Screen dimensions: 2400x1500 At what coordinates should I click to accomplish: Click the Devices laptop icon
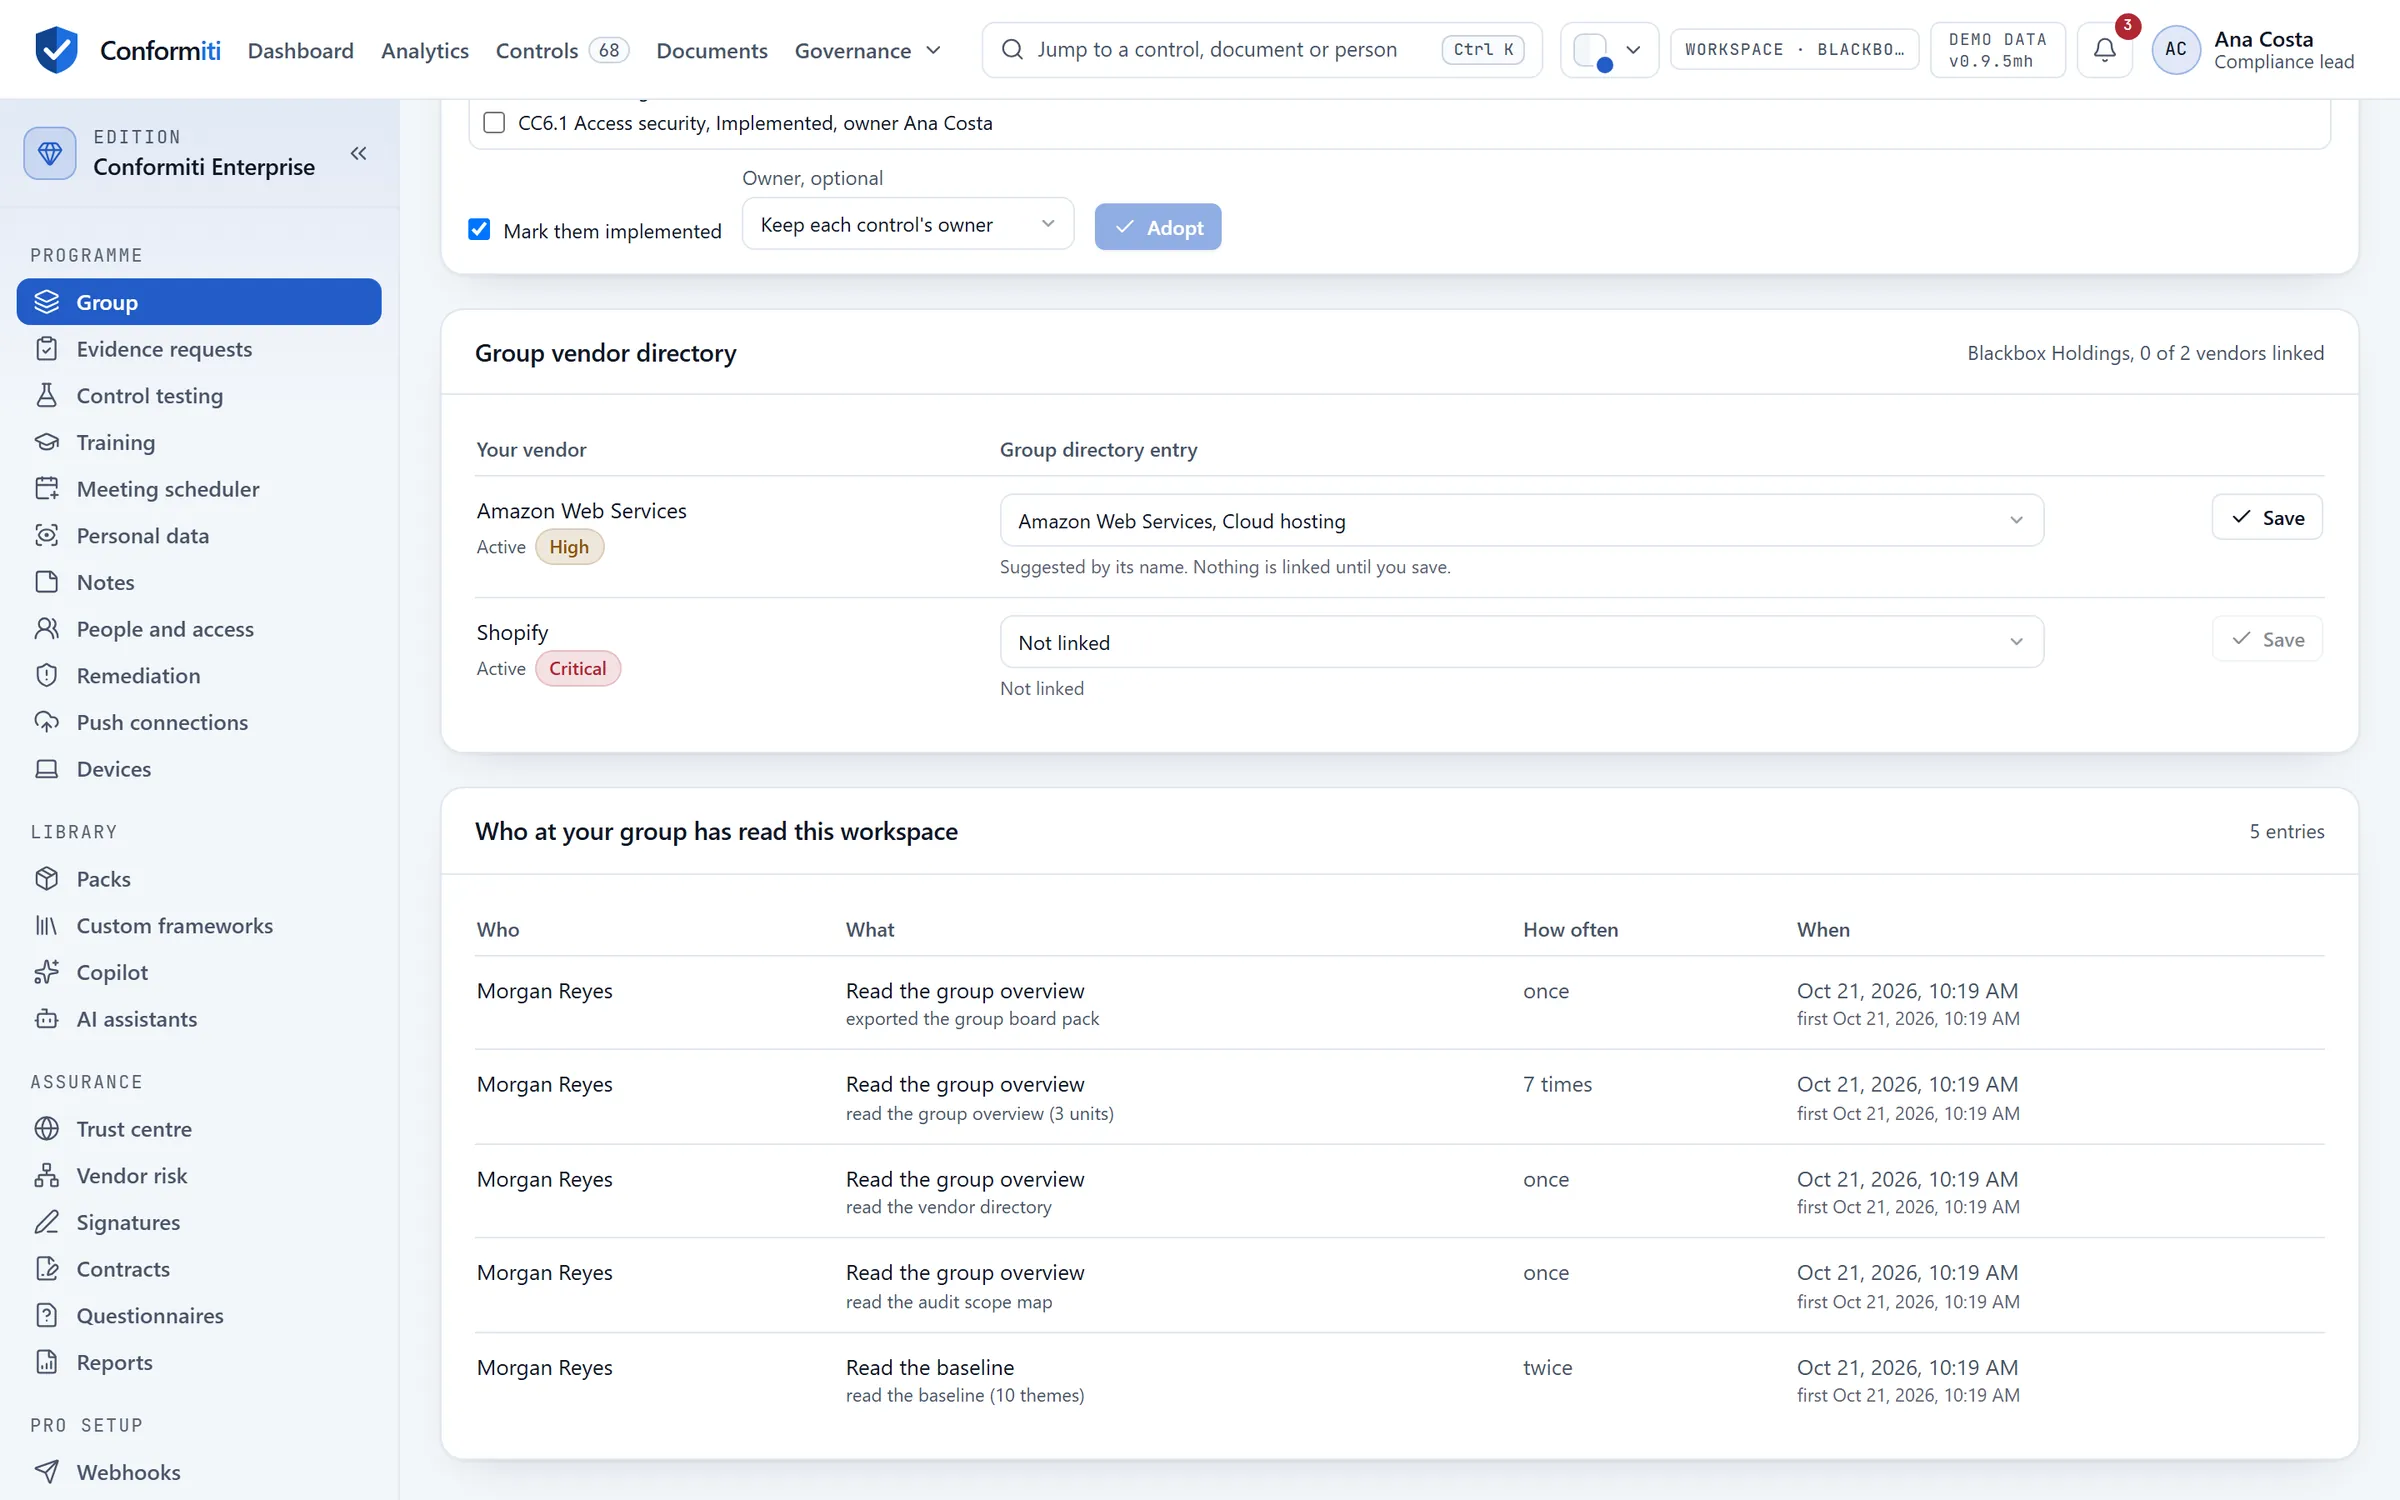47,769
